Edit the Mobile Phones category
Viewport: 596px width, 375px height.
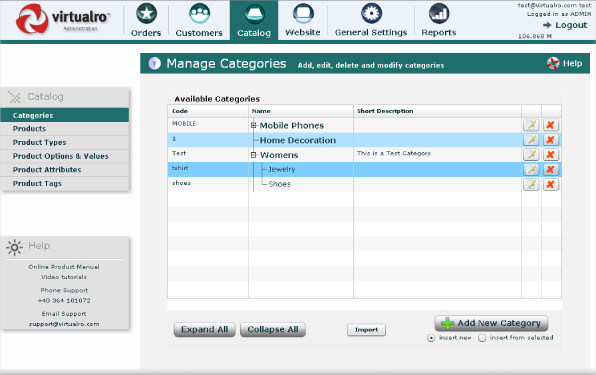[x=531, y=125]
